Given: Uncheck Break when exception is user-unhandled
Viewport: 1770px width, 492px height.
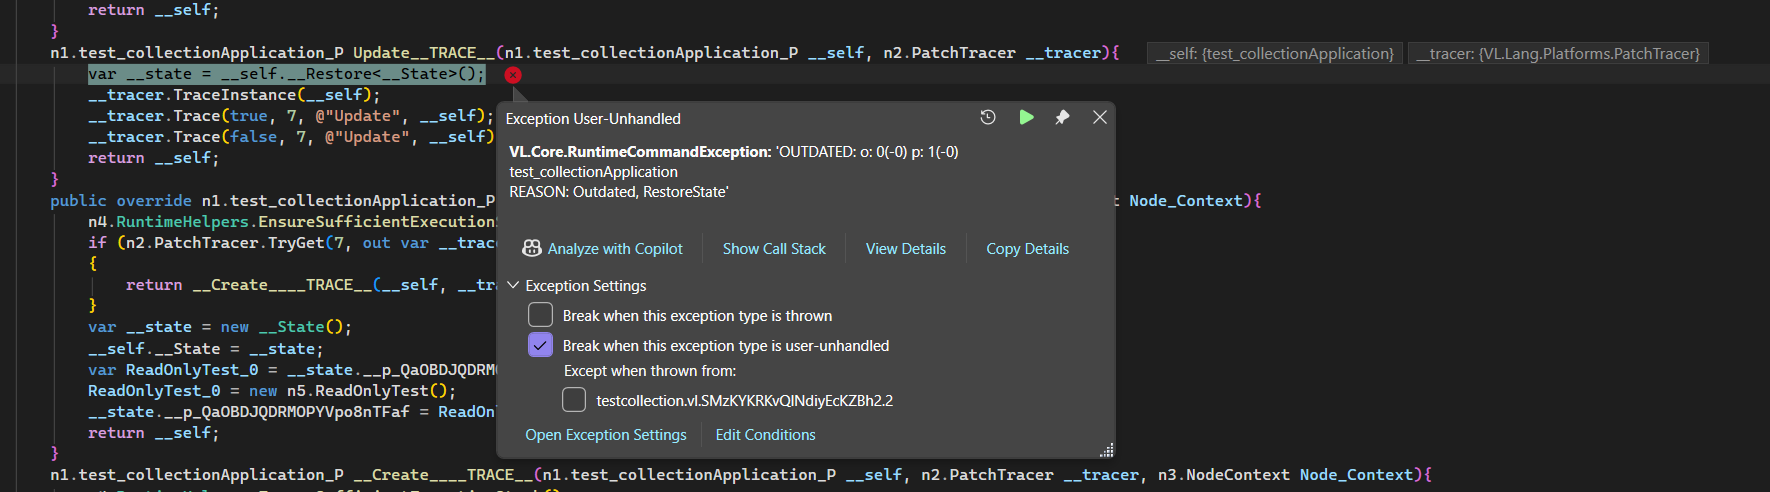Looking at the screenshot, I should click(x=540, y=345).
